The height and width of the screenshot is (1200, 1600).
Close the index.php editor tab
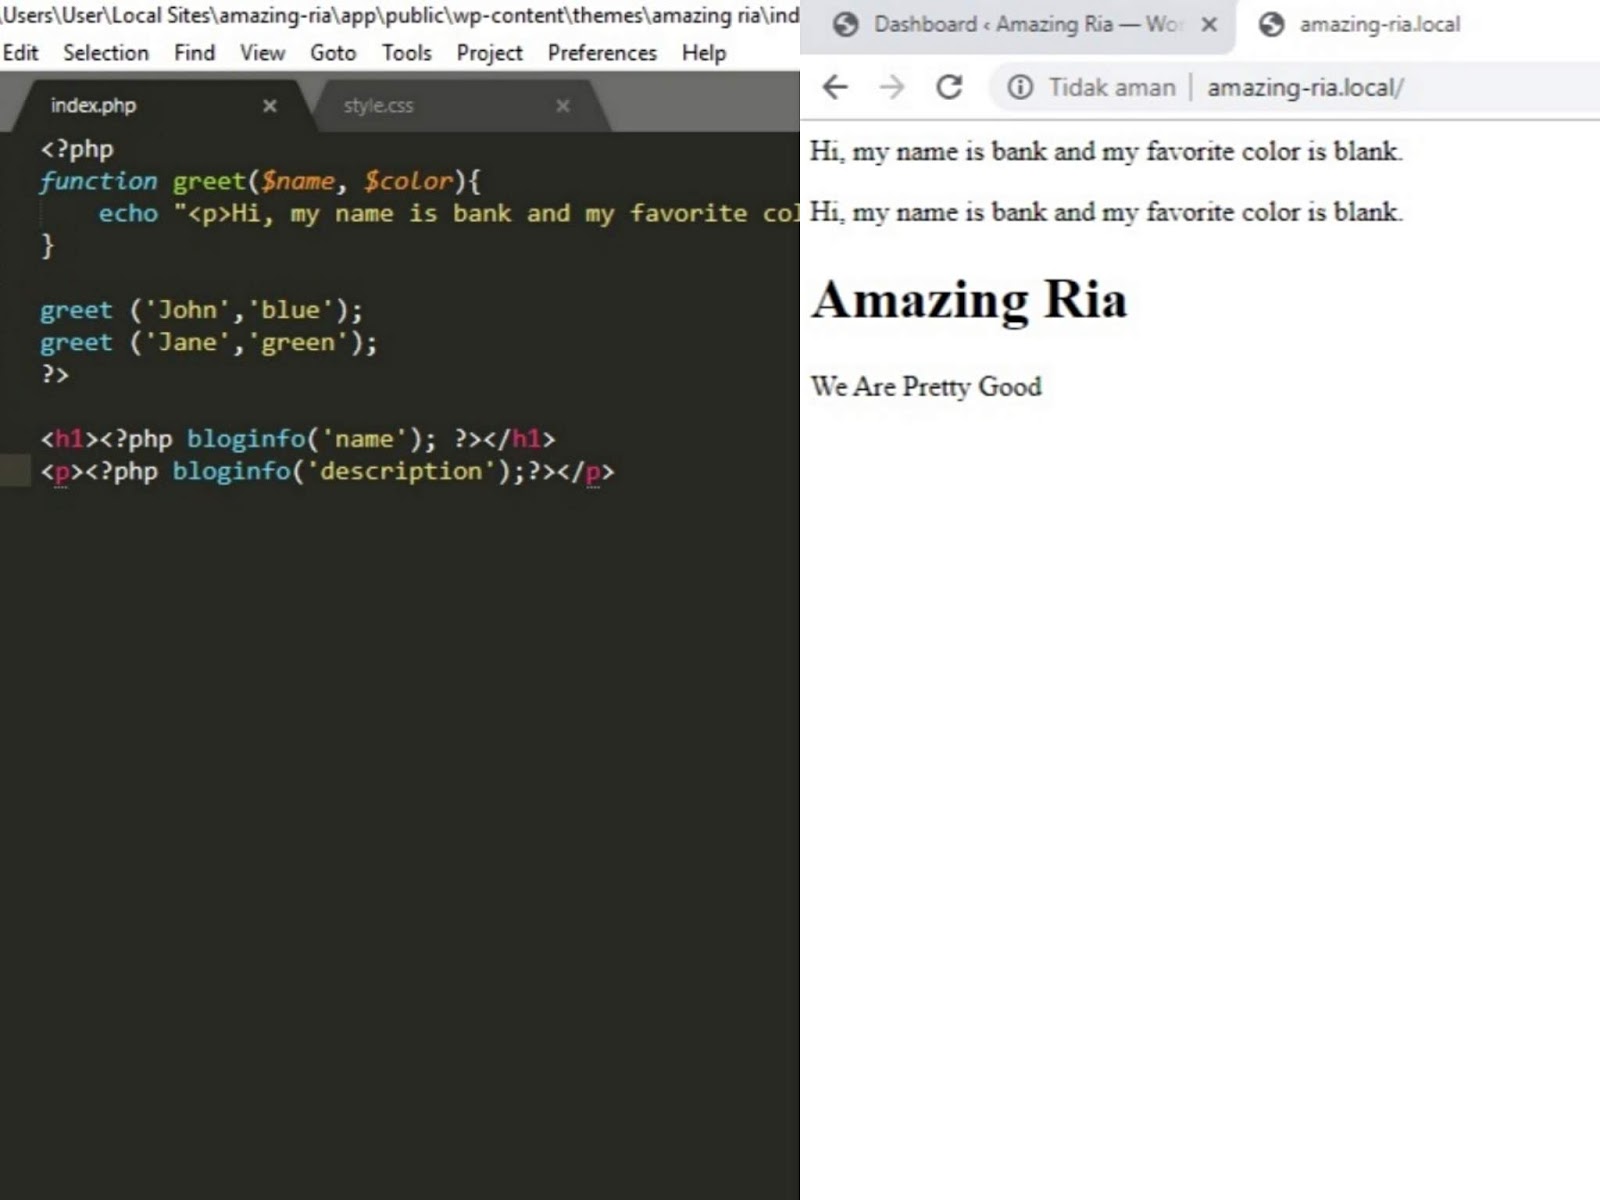coord(269,106)
